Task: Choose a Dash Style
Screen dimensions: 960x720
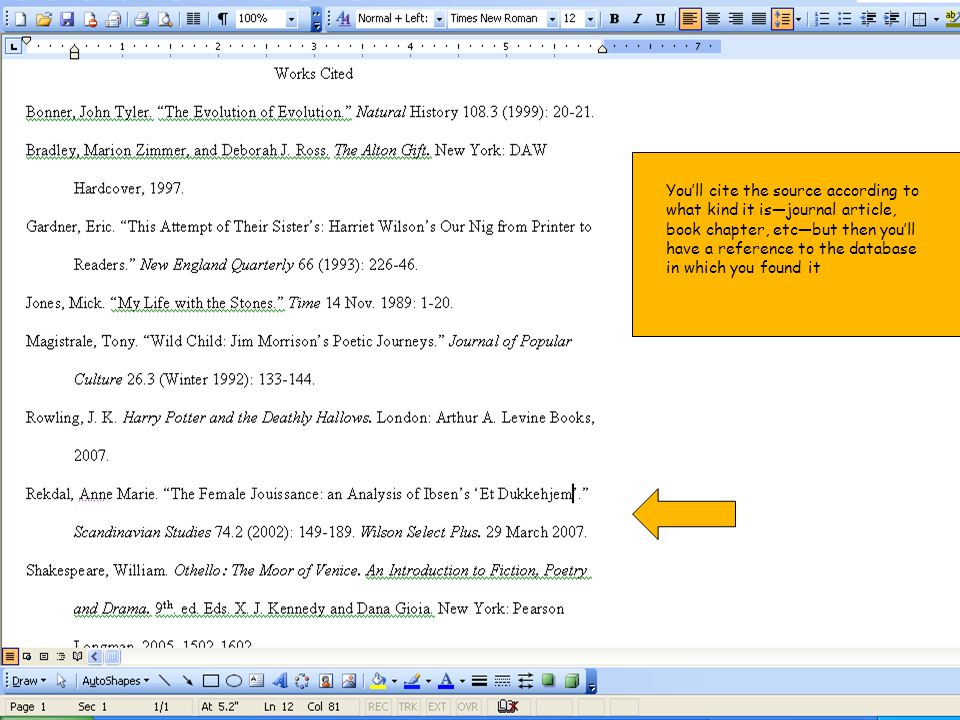Action: click(x=503, y=681)
